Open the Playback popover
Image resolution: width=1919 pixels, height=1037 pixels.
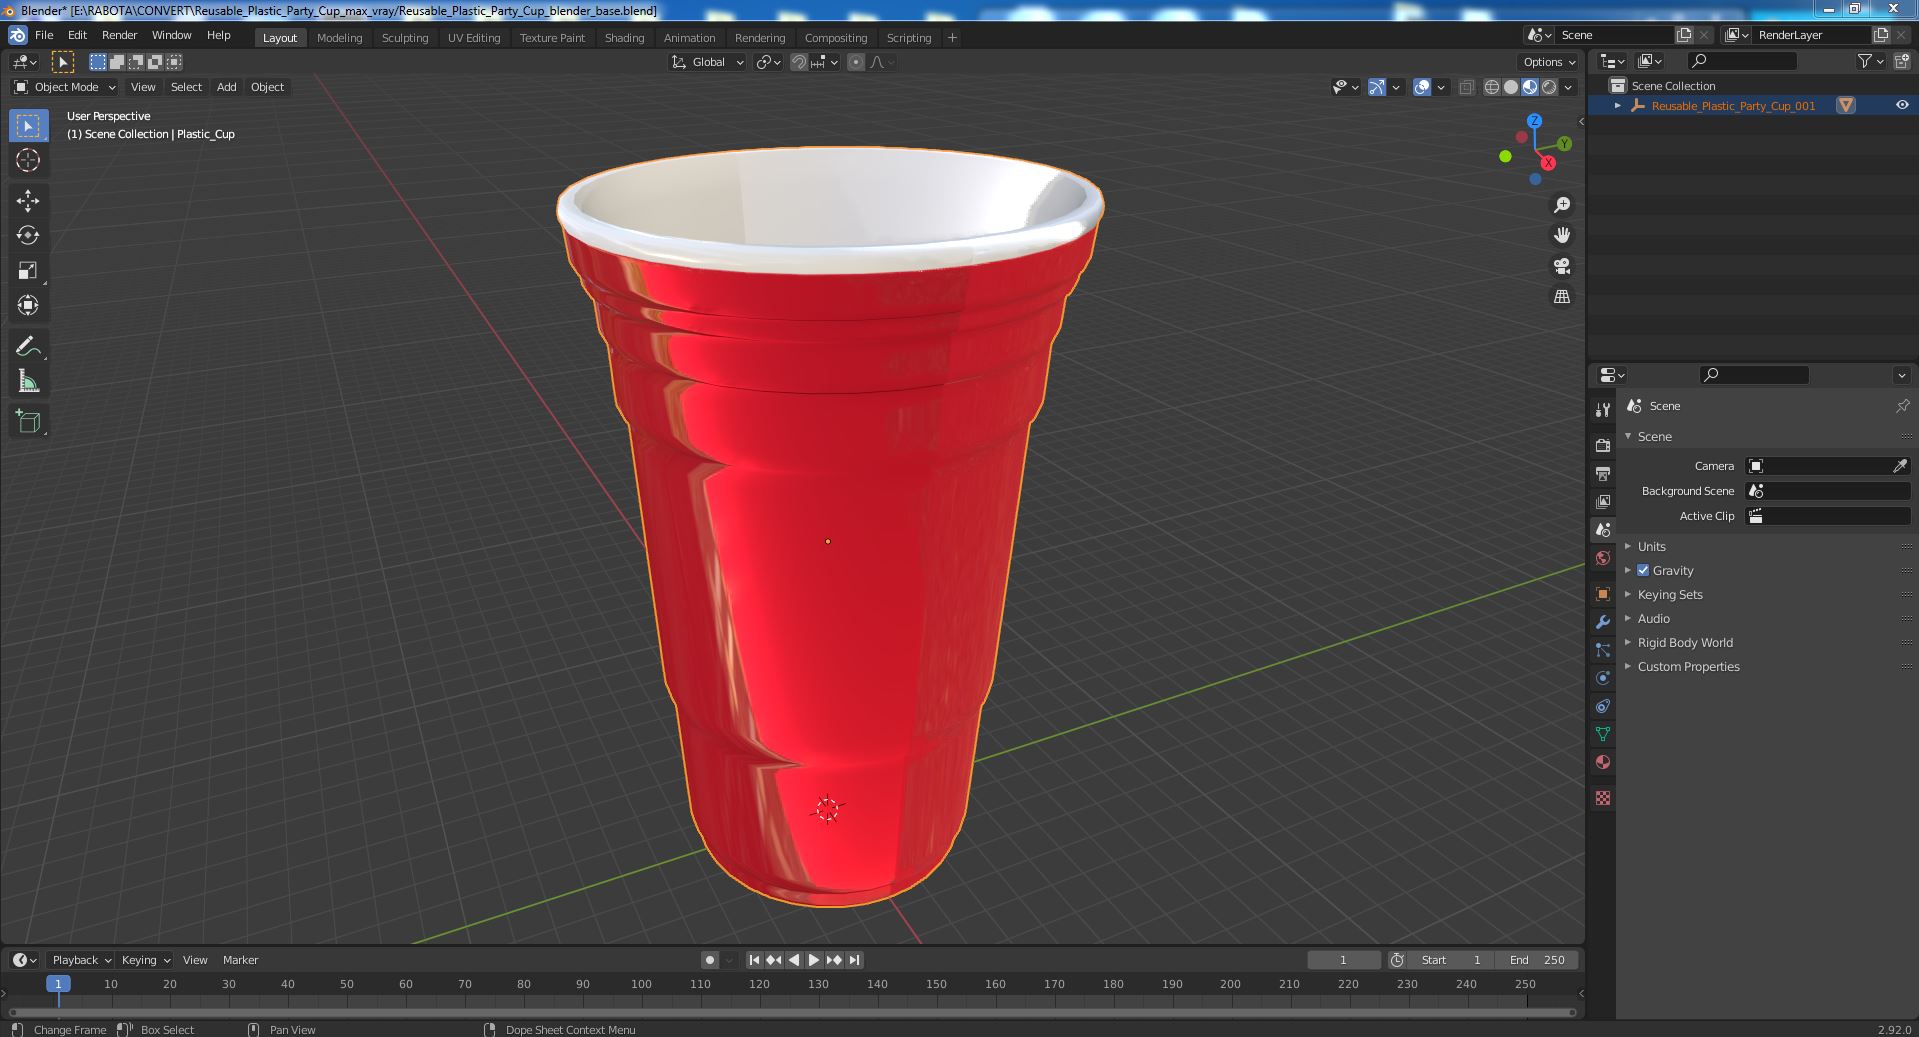[x=81, y=960]
